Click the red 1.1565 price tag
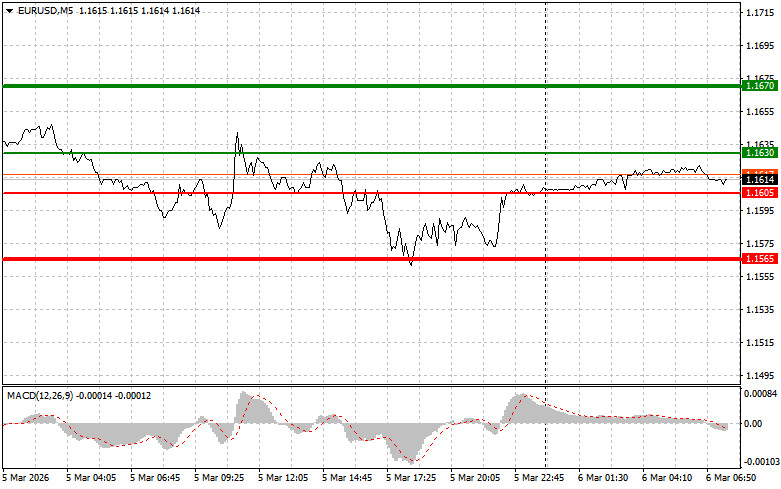 coord(759,259)
